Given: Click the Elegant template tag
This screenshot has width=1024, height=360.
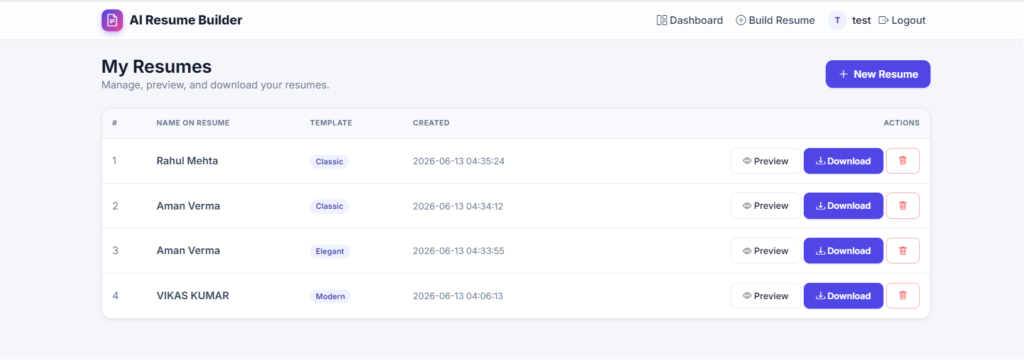Looking at the screenshot, I should (x=330, y=251).
